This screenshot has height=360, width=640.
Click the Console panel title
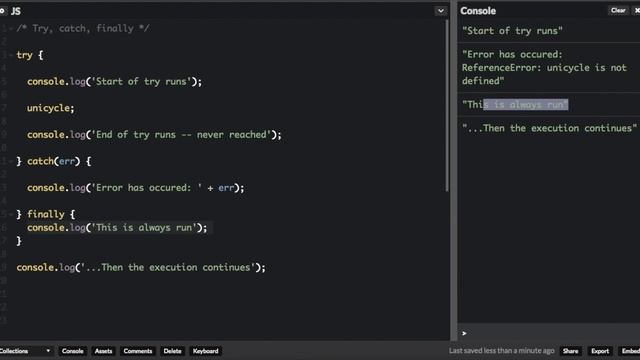click(478, 11)
